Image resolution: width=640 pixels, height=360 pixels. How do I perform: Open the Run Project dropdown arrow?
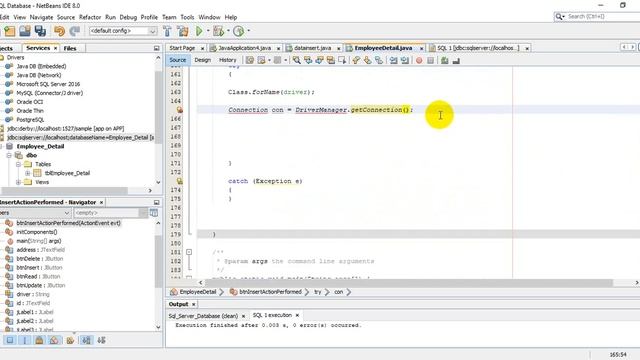tap(208, 31)
